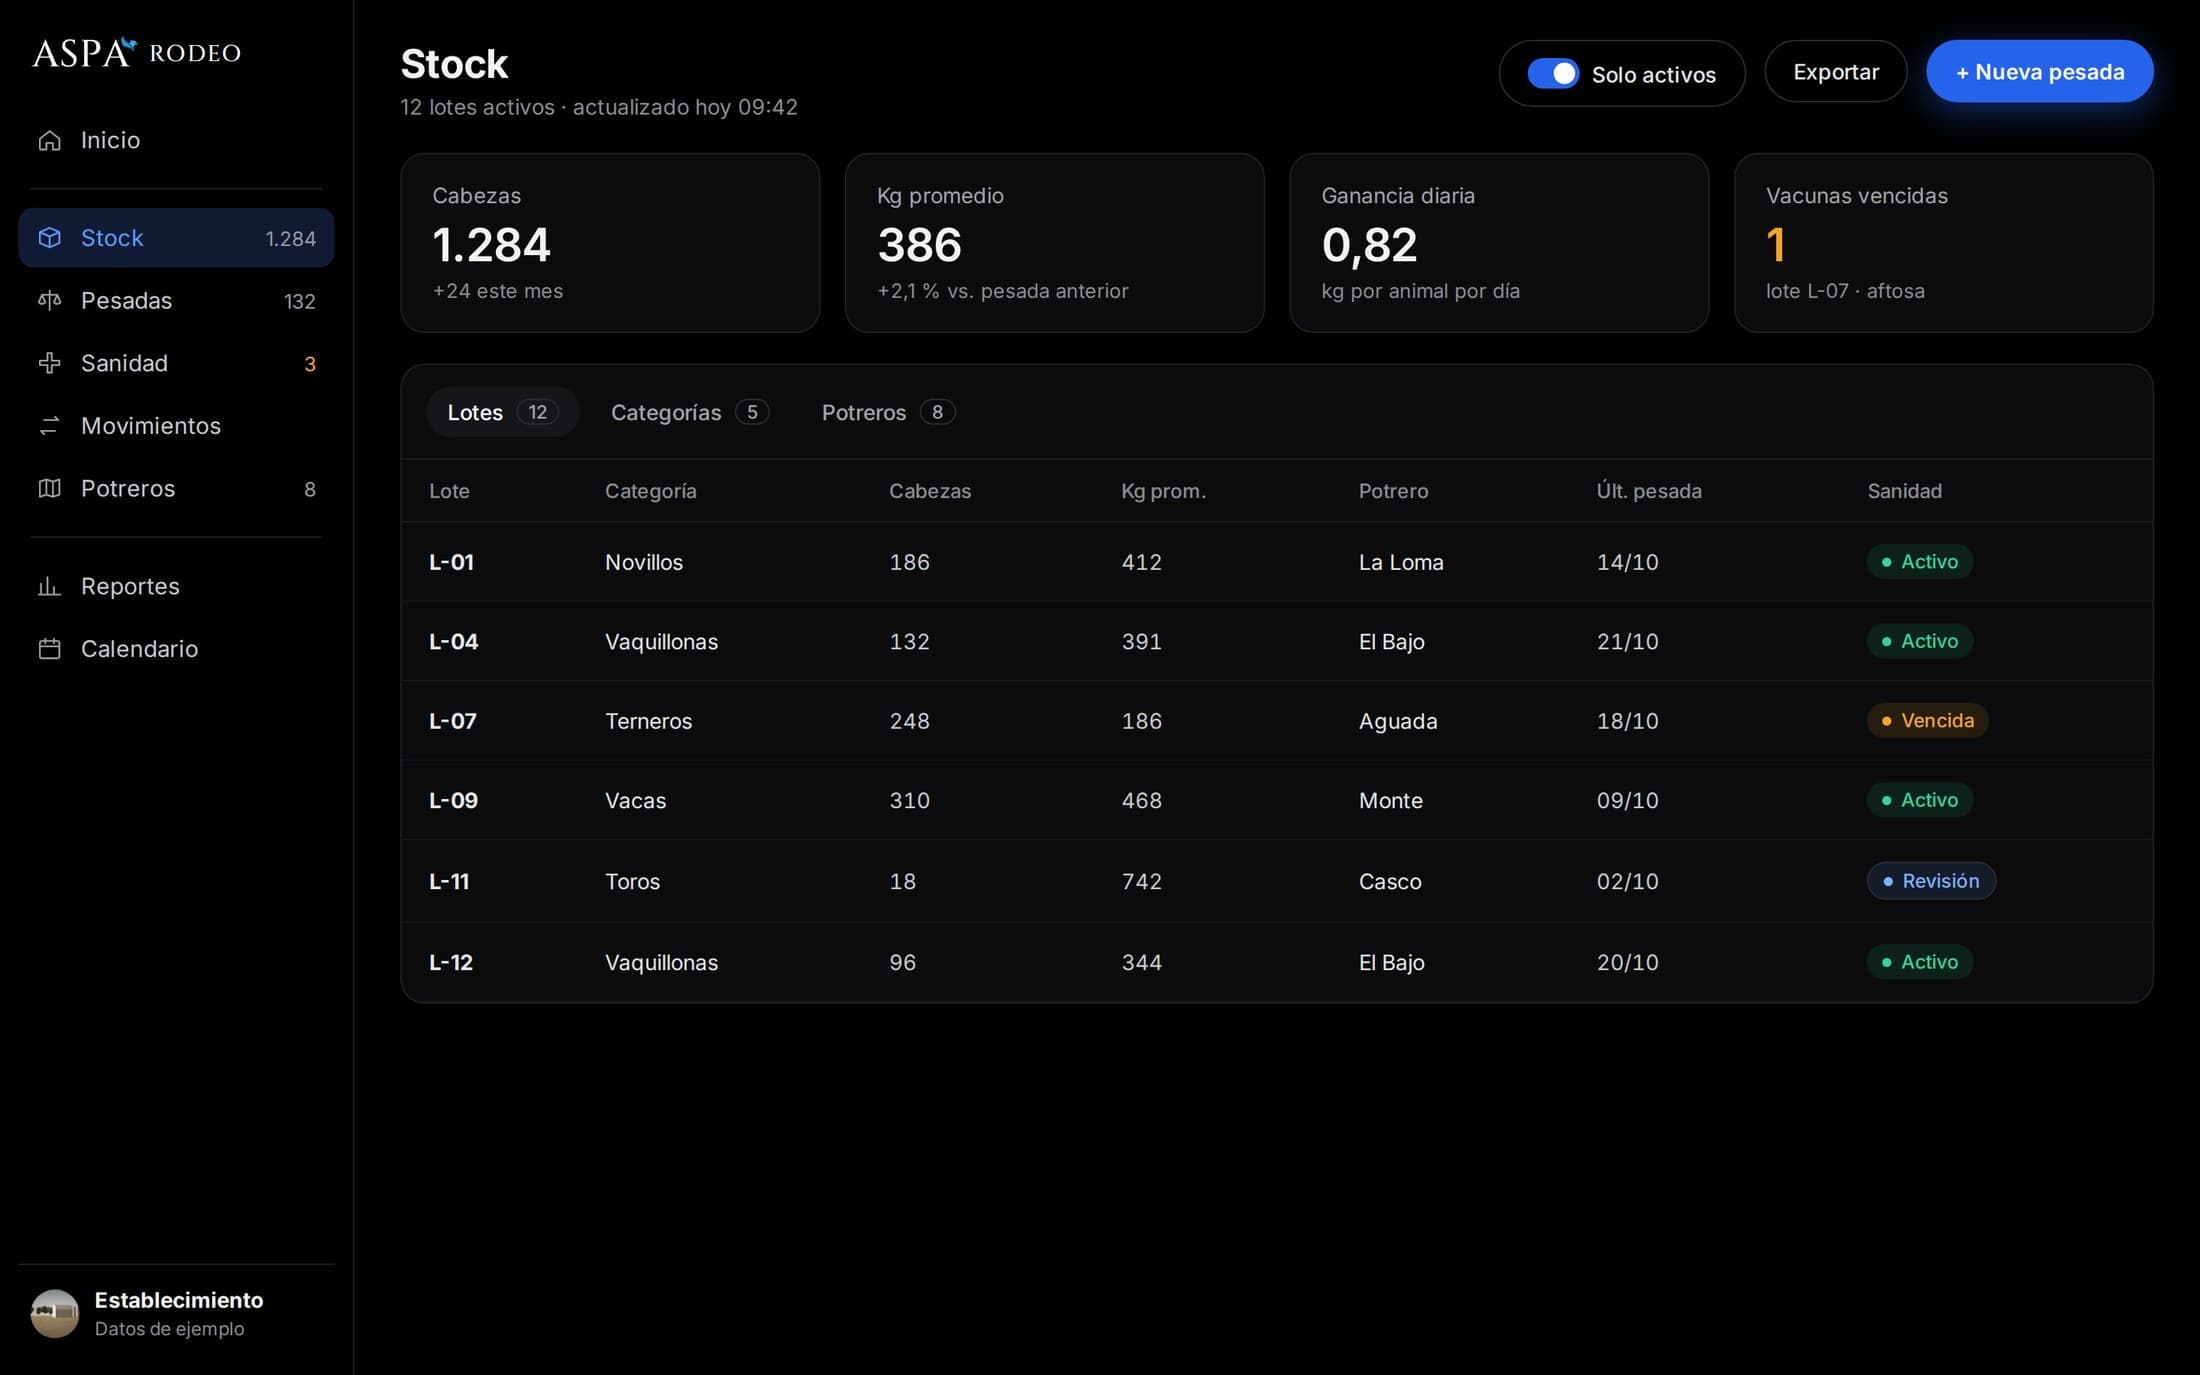This screenshot has height=1375, width=2200.
Task: Click the Categoría column header
Action: pyautogui.click(x=650, y=491)
